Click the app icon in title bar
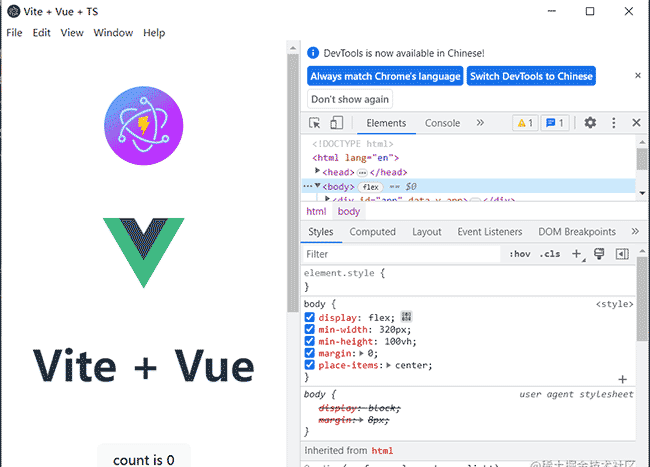The height and width of the screenshot is (467, 650). coord(13,11)
